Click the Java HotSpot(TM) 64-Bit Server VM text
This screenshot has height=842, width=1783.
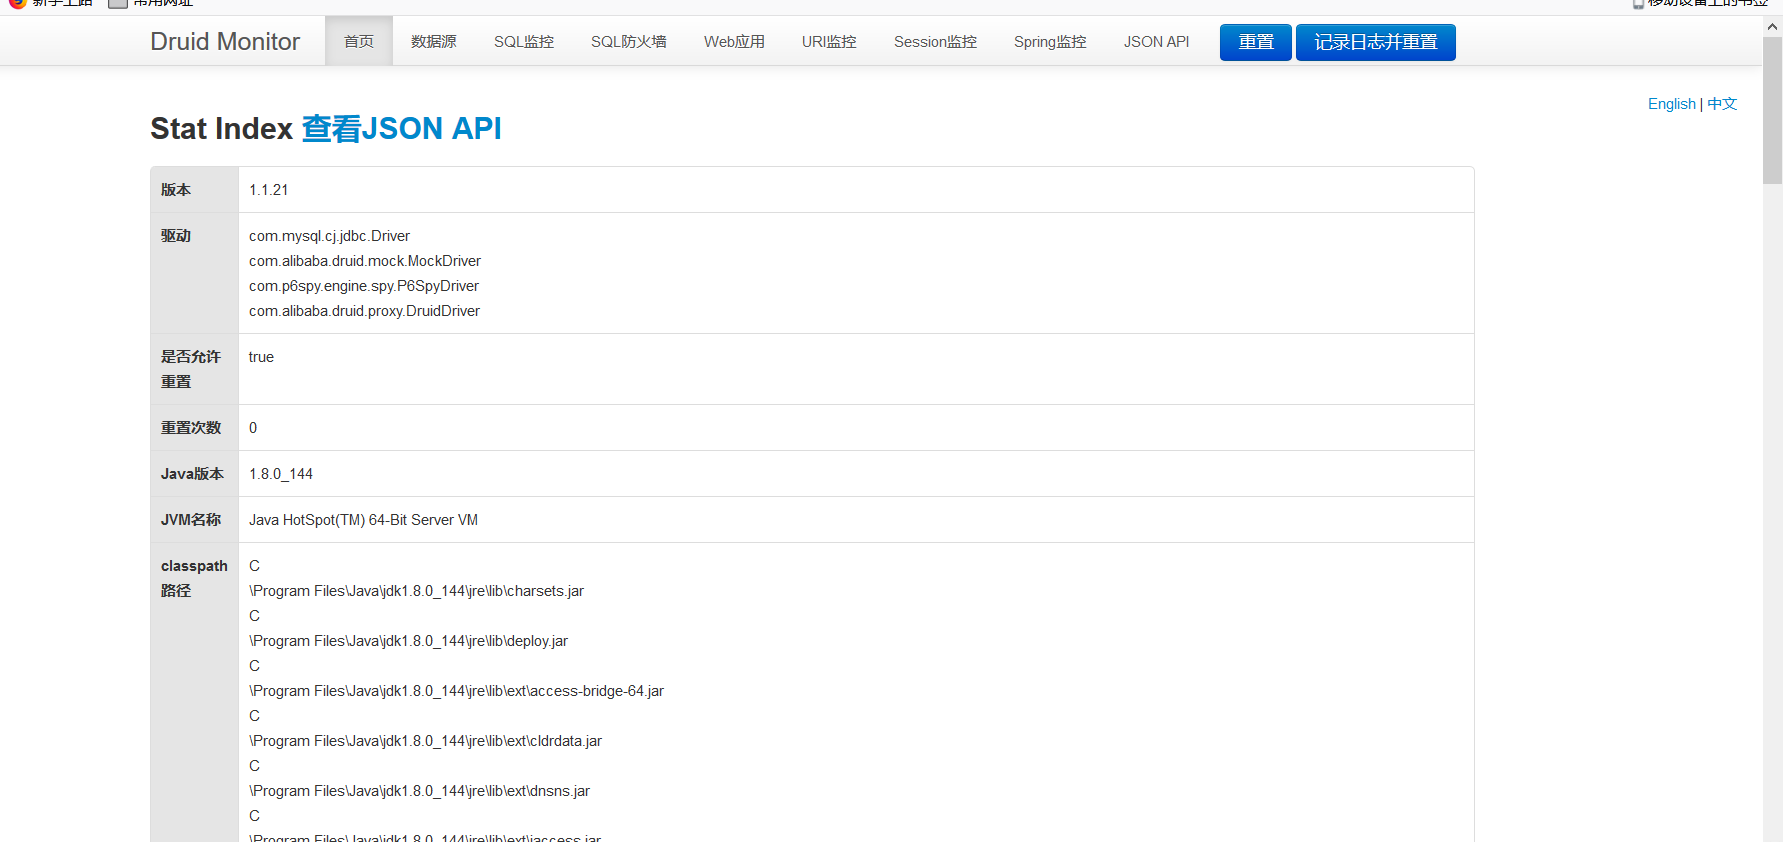pos(363,520)
